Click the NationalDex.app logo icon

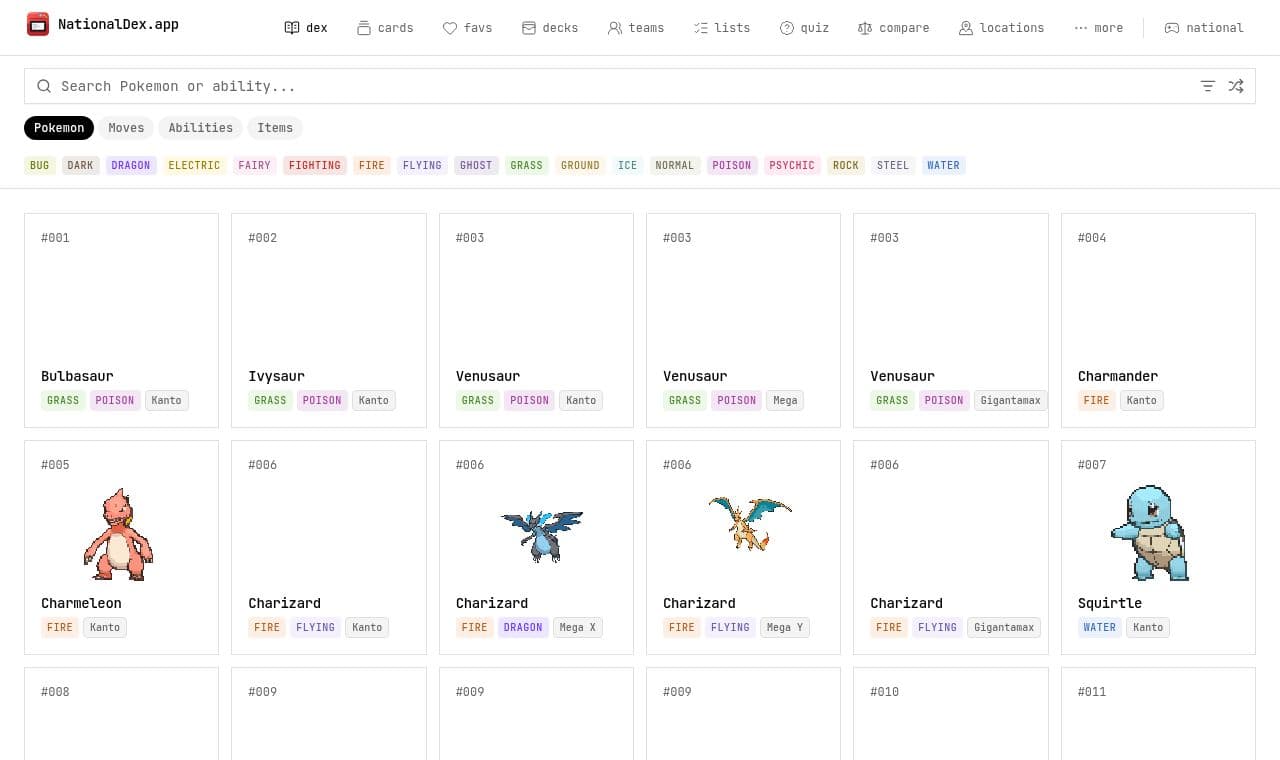click(38, 24)
